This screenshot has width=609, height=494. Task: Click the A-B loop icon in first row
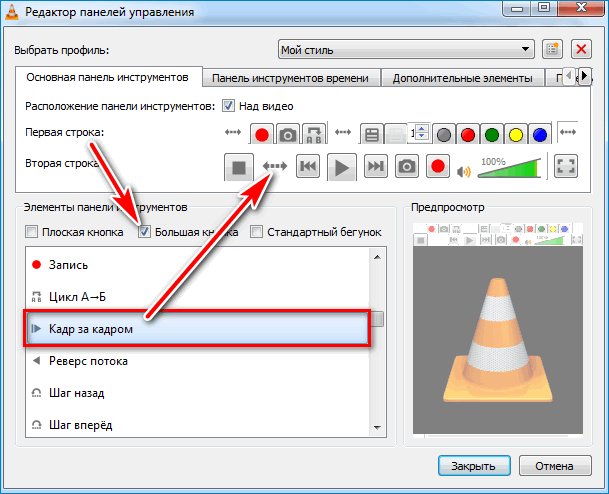pyautogui.click(x=314, y=135)
